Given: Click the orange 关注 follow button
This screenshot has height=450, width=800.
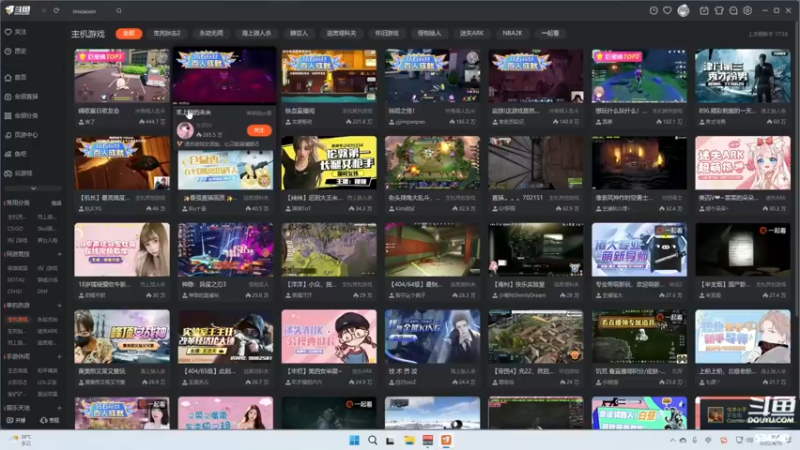Looking at the screenshot, I should (x=259, y=130).
